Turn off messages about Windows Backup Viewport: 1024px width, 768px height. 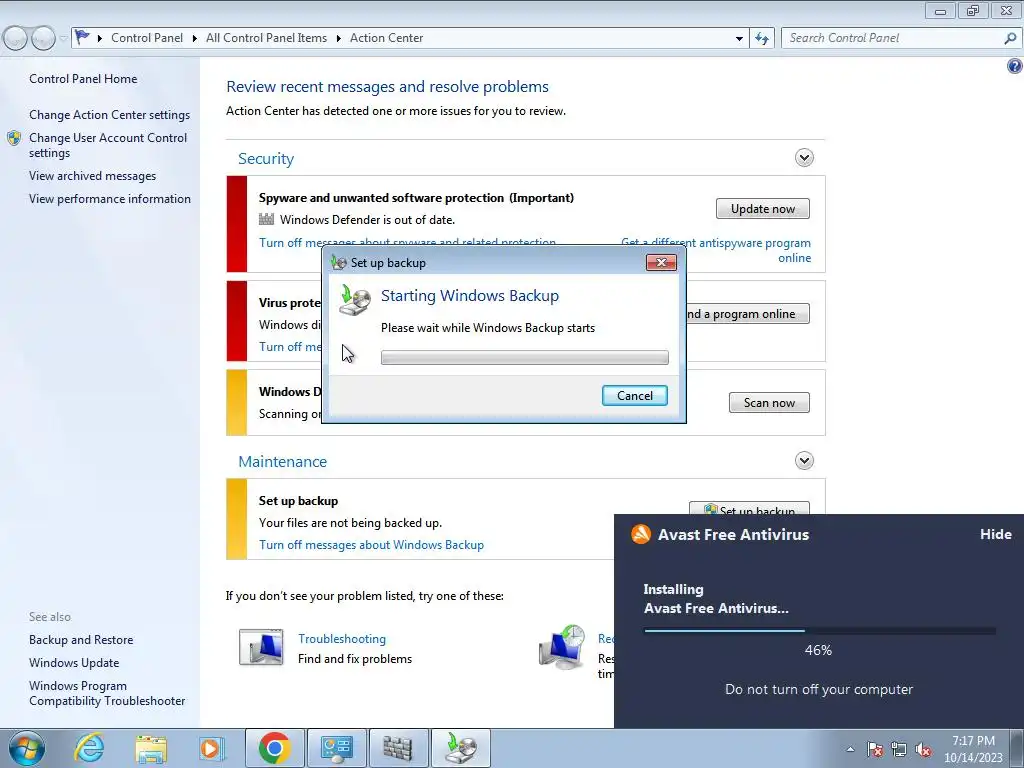371,545
